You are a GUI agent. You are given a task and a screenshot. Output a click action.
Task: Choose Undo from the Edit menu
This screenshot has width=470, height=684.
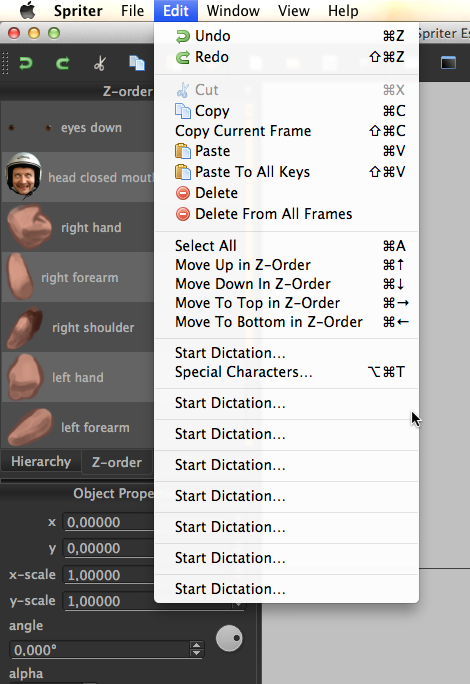286,36
